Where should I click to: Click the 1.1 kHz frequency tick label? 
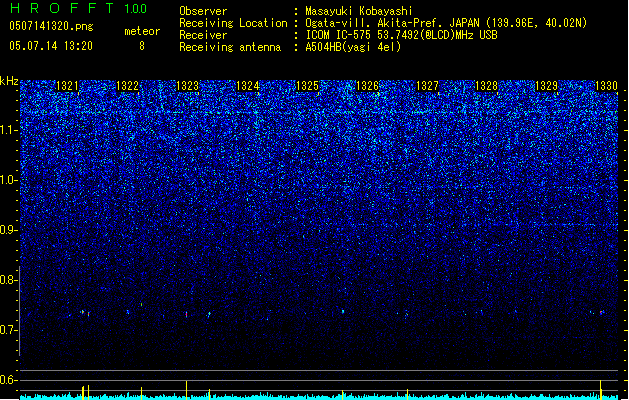point(9,131)
